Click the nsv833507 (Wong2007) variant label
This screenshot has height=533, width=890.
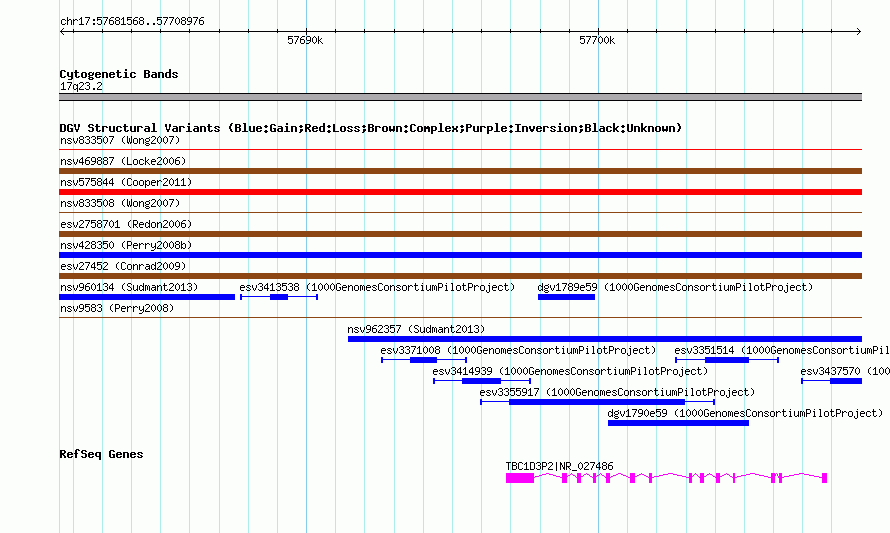tap(120, 140)
